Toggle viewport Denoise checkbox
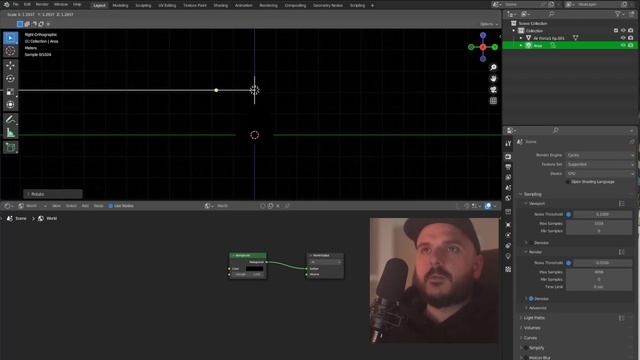 [531, 243]
